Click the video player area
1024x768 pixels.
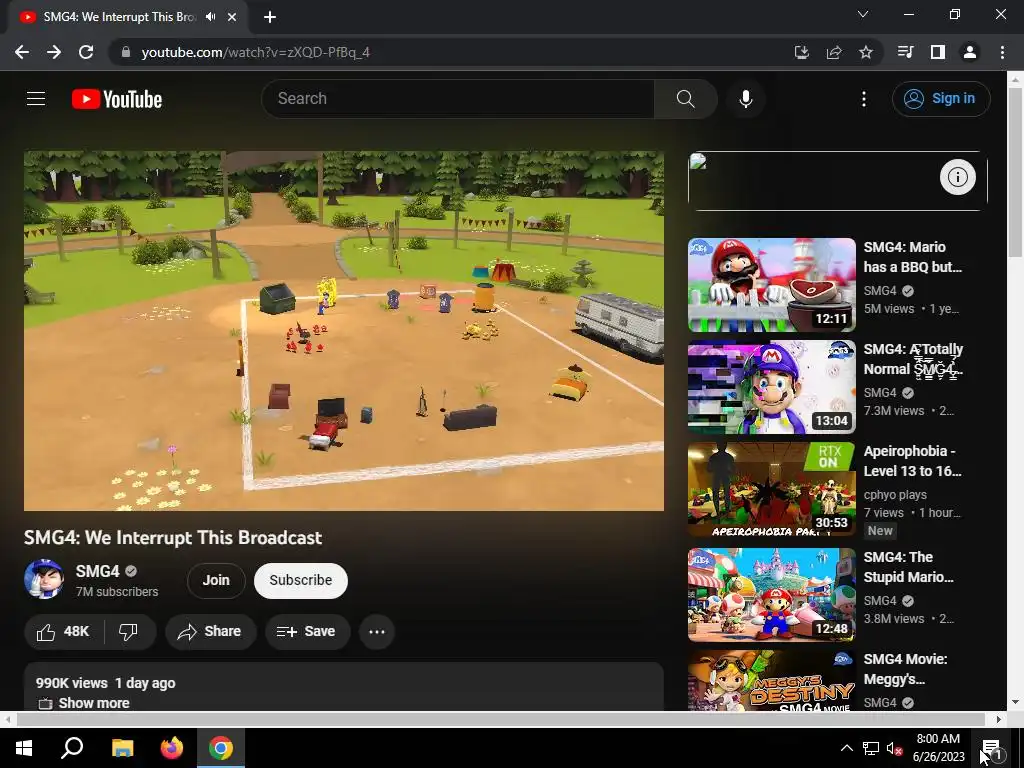tap(344, 331)
